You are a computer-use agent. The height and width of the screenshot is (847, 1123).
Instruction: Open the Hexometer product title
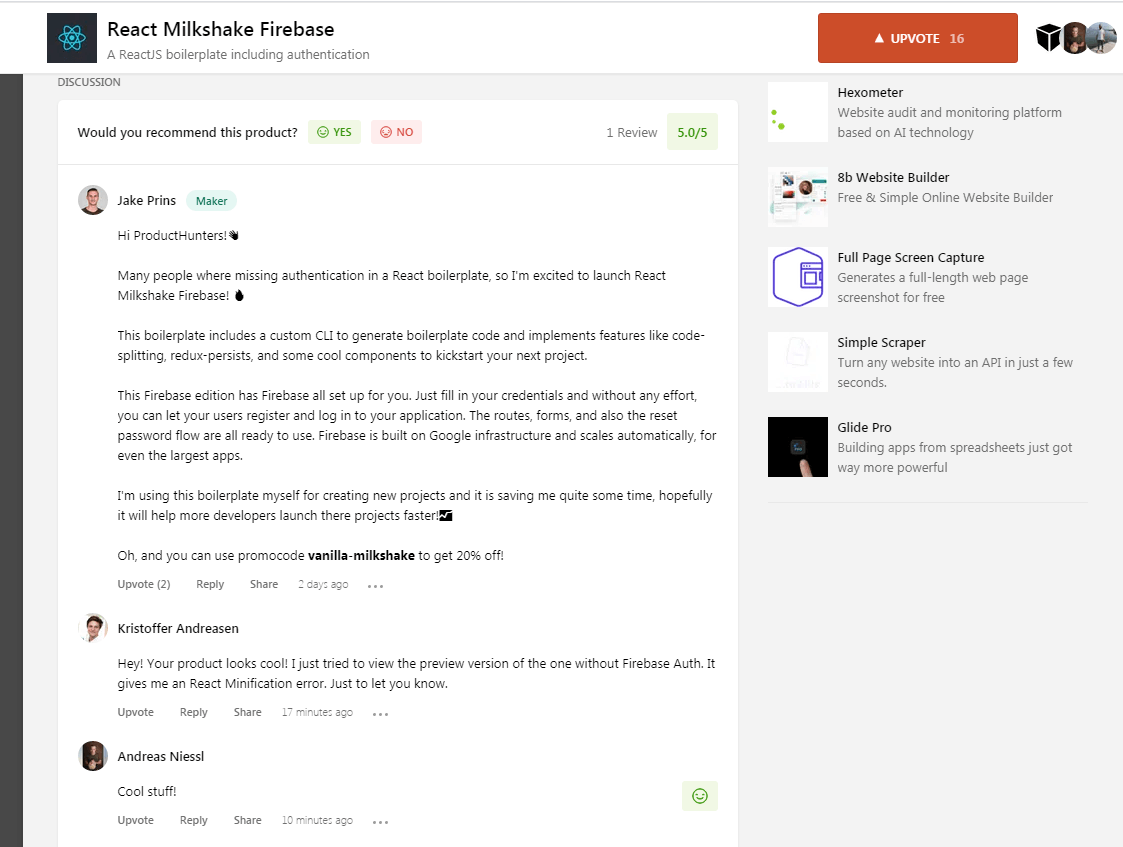point(870,92)
